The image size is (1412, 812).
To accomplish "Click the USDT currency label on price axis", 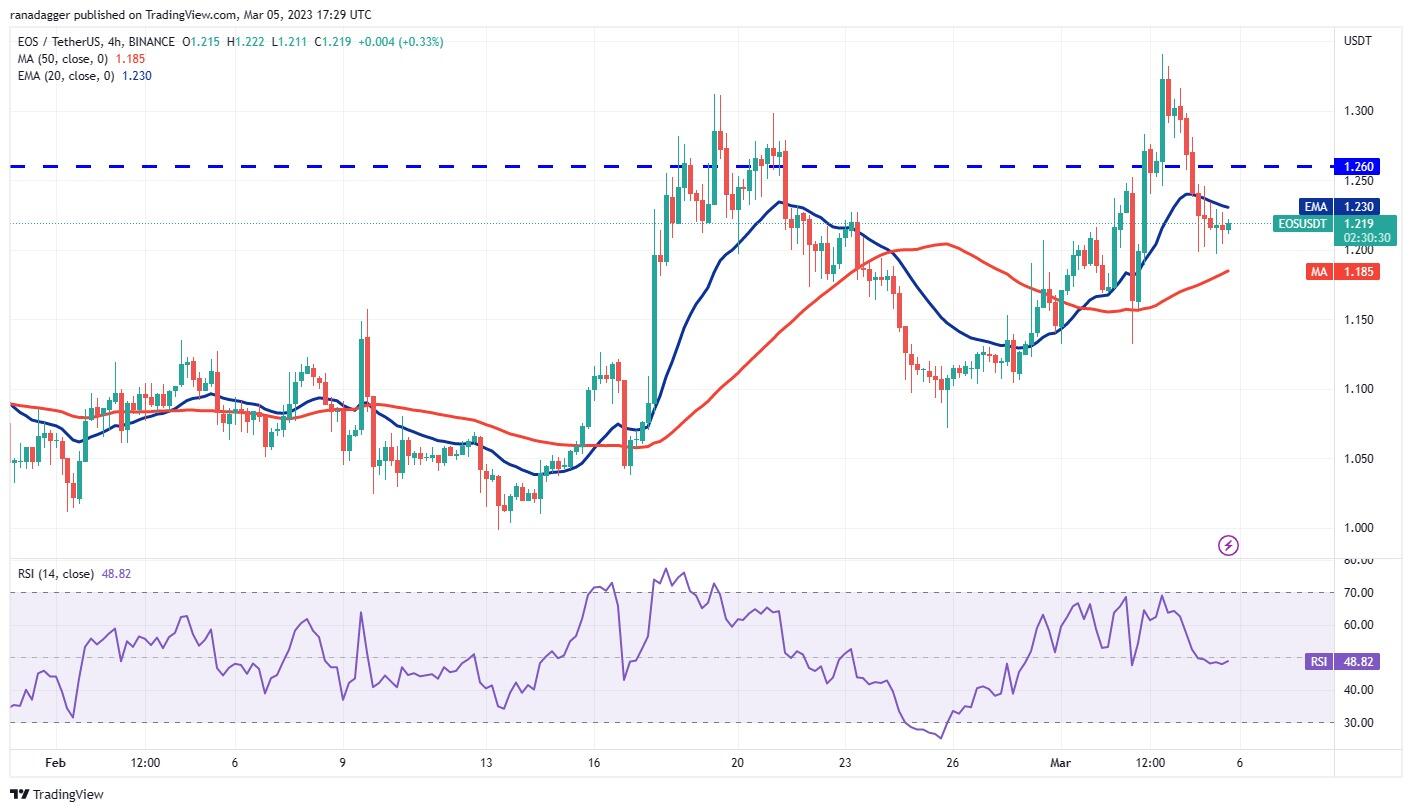I will click(1358, 41).
